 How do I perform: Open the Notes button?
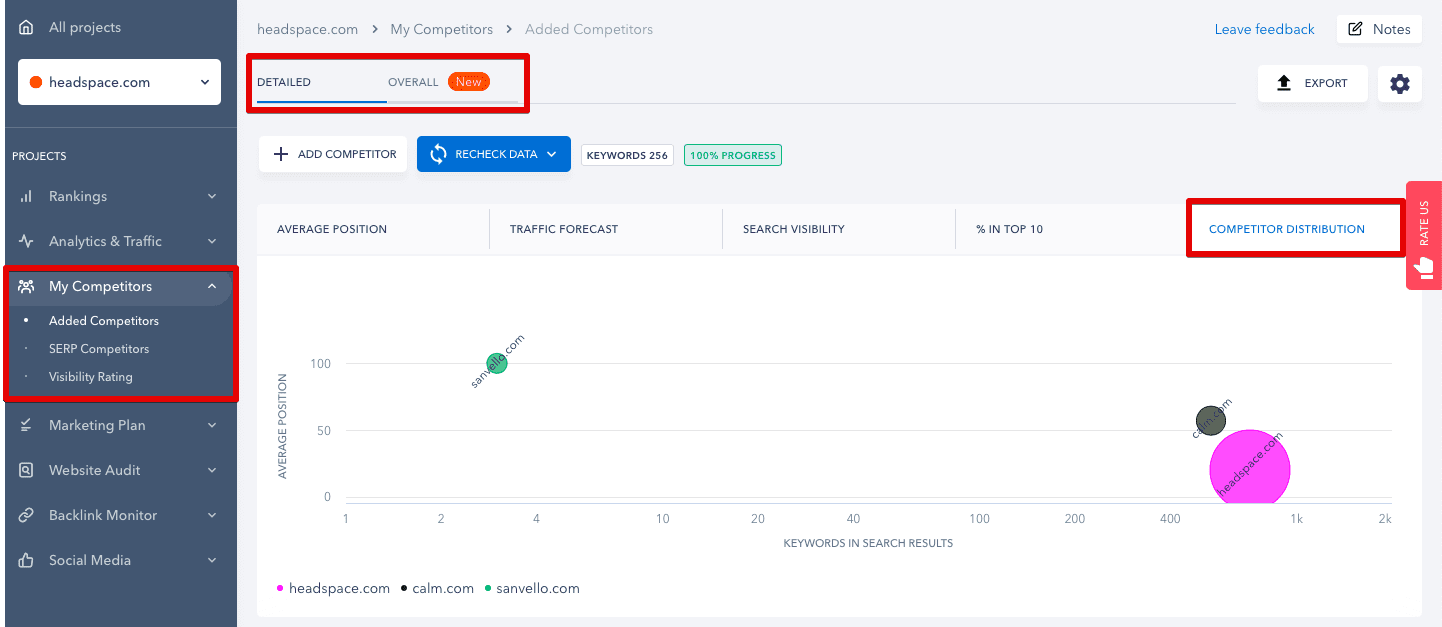pyautogui.click(x=1379, y=29)
